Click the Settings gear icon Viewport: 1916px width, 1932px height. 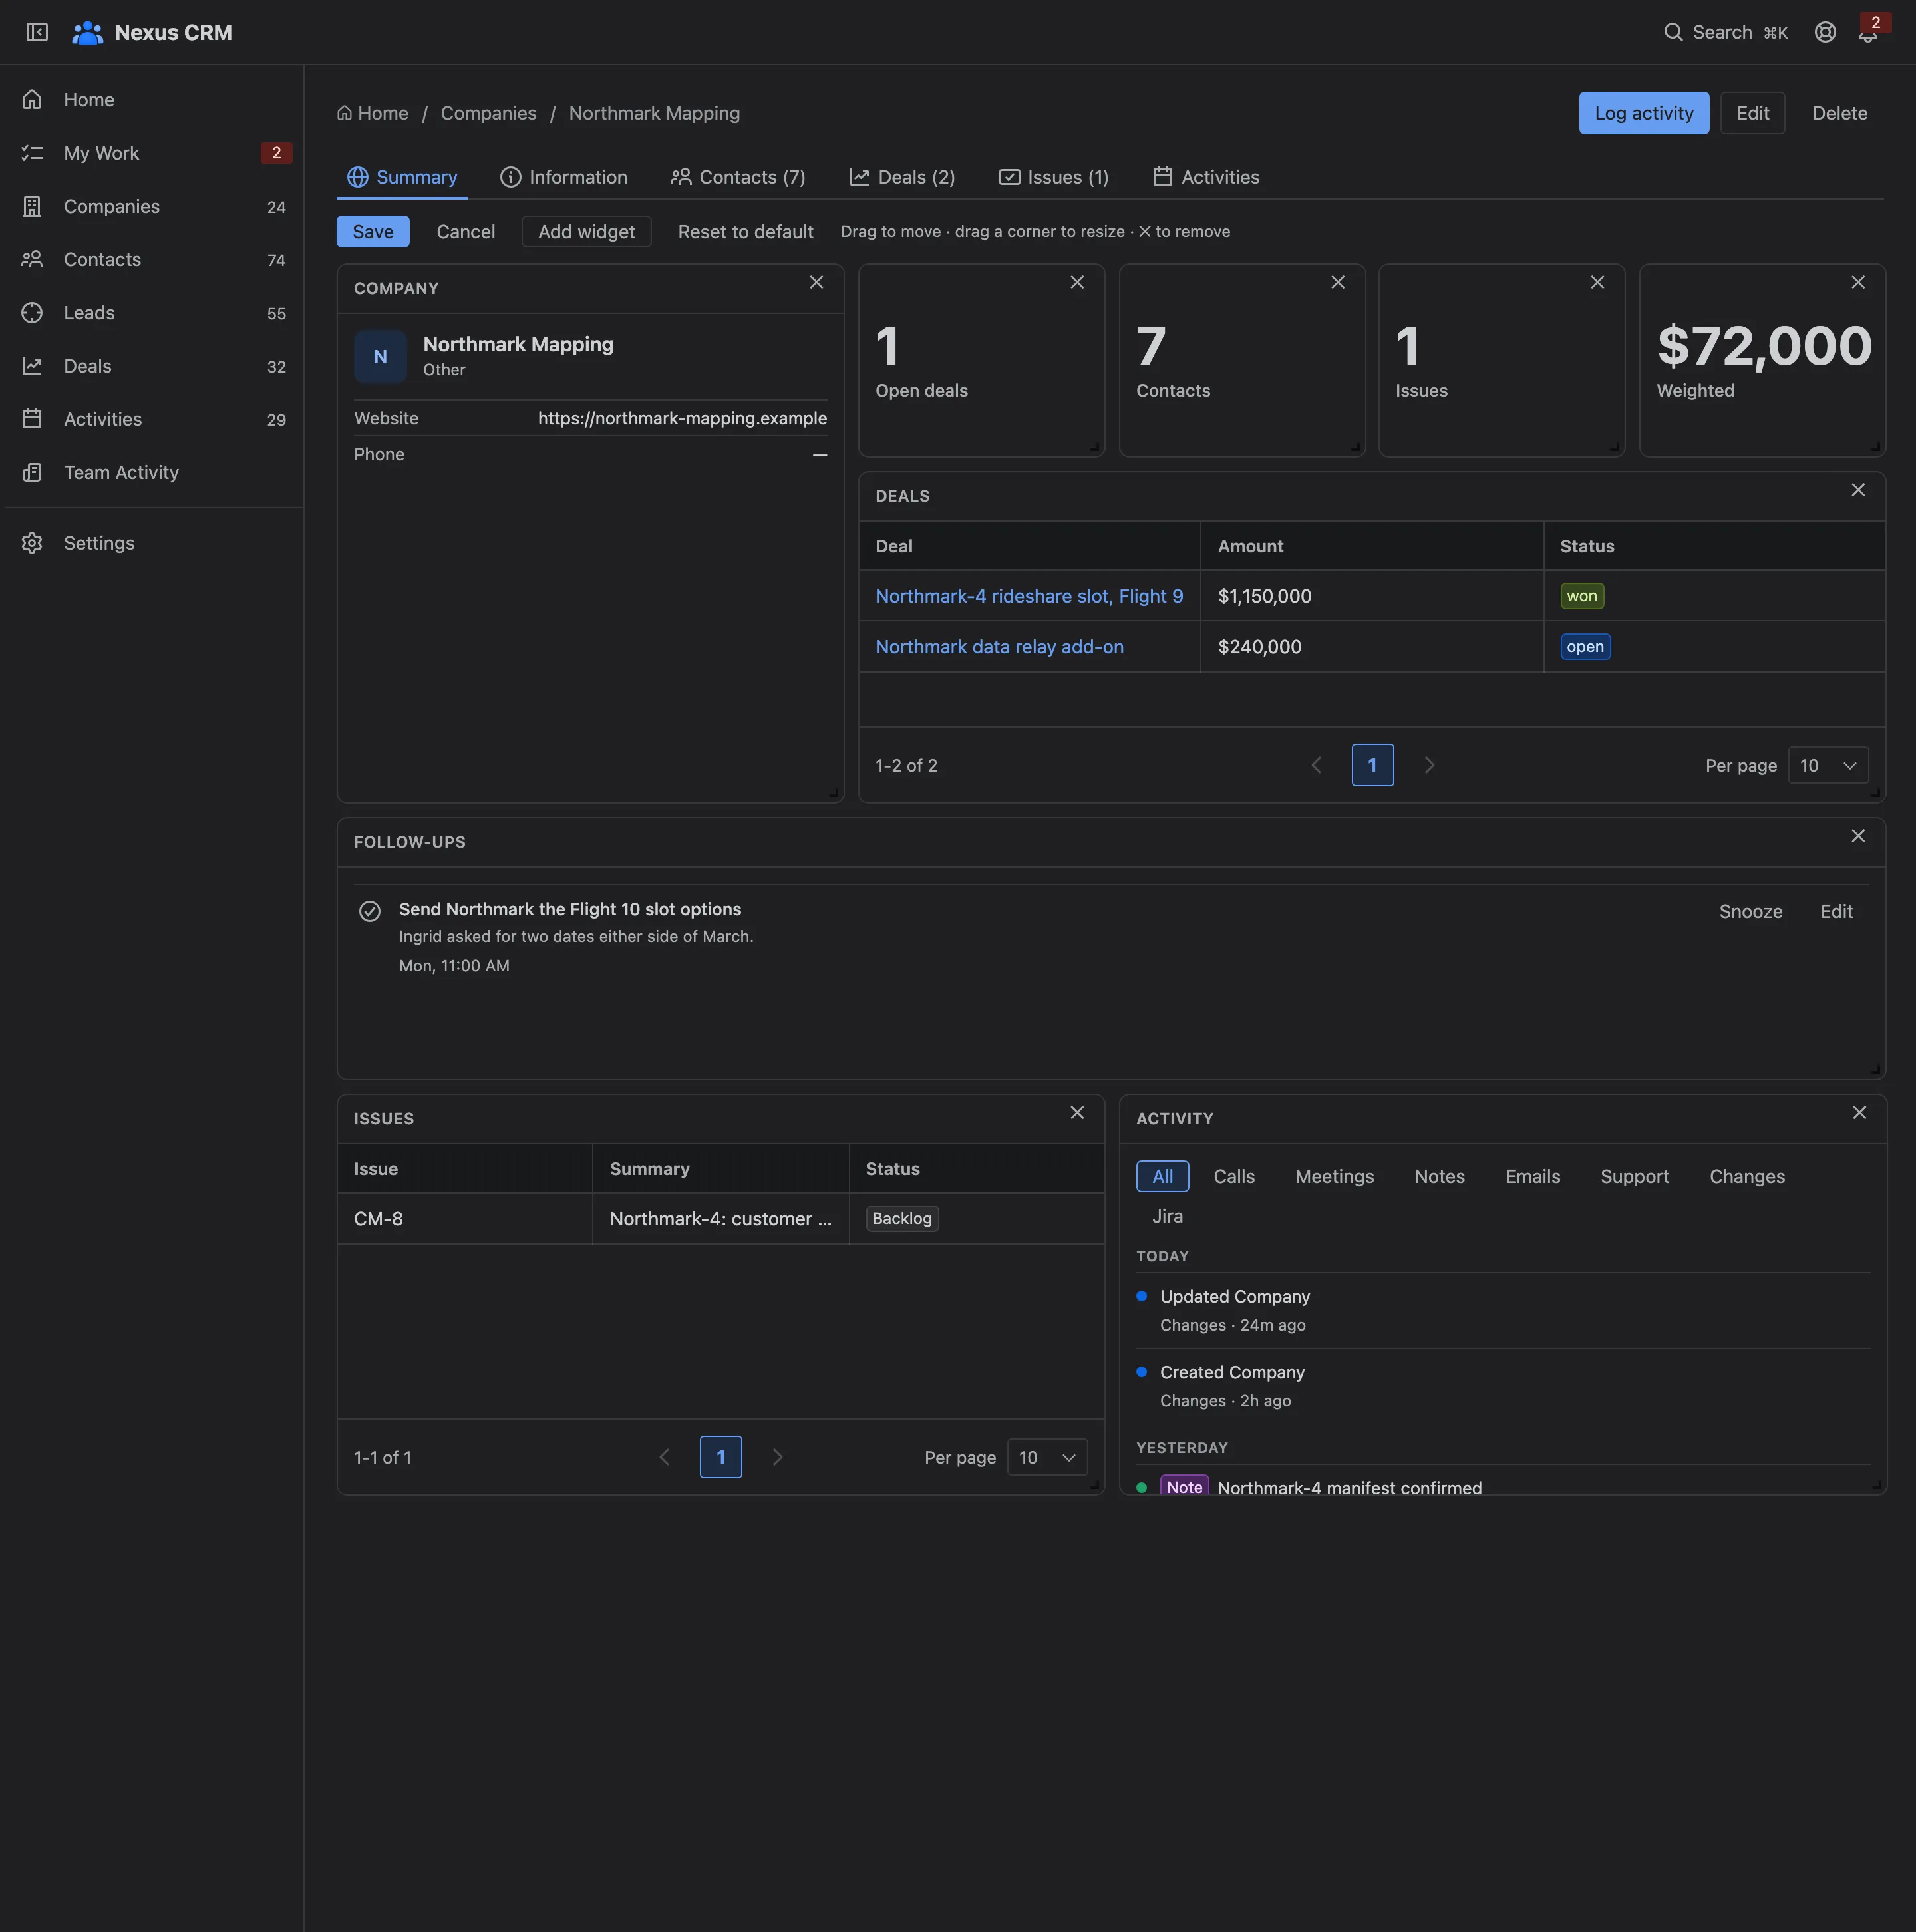32,543
